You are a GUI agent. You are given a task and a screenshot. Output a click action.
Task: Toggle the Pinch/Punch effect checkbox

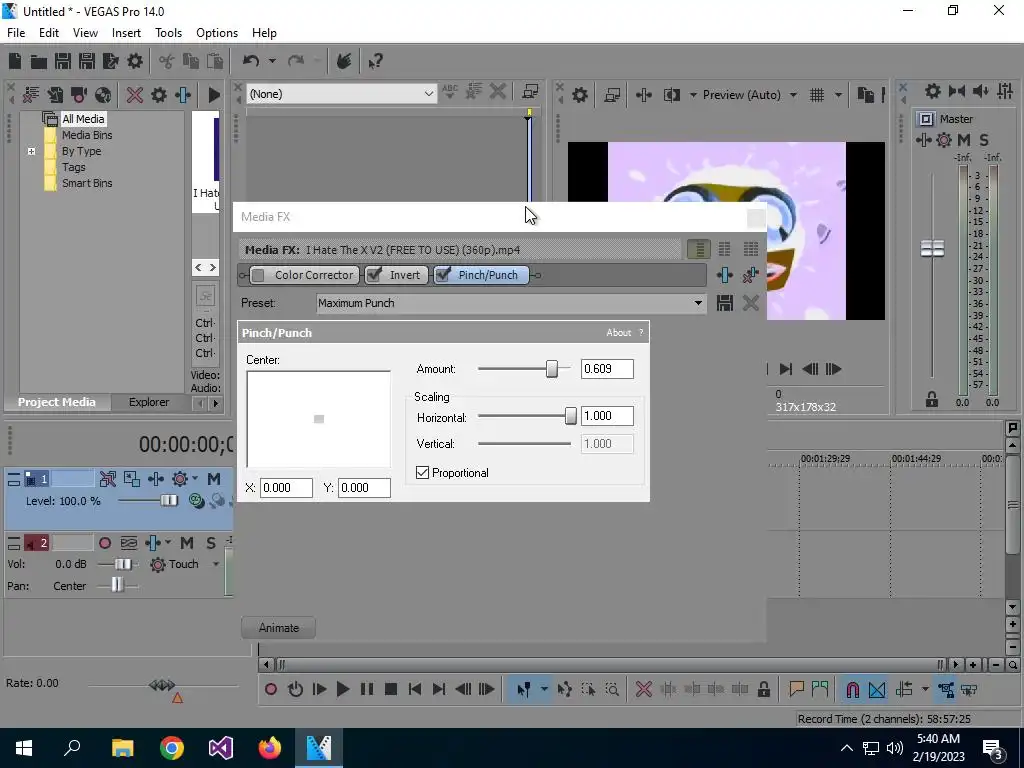tap(443, 275)
